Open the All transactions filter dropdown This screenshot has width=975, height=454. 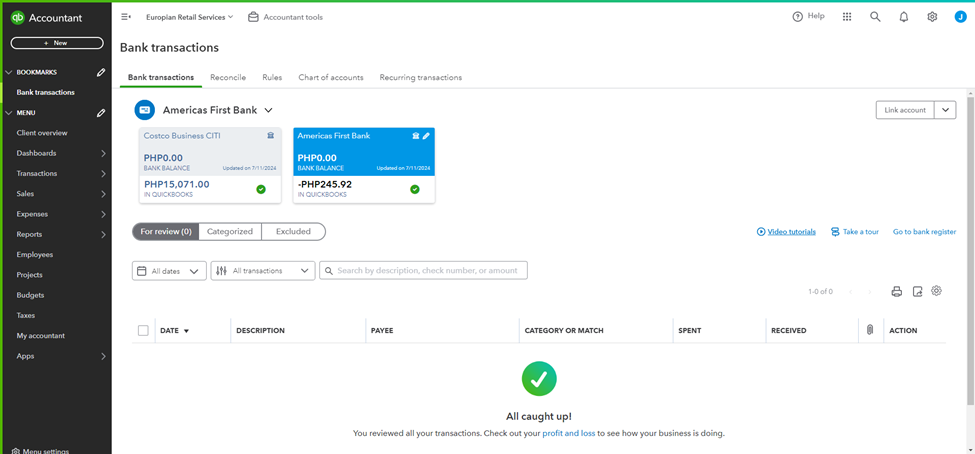pyautogui.click(x=263, y=271)
